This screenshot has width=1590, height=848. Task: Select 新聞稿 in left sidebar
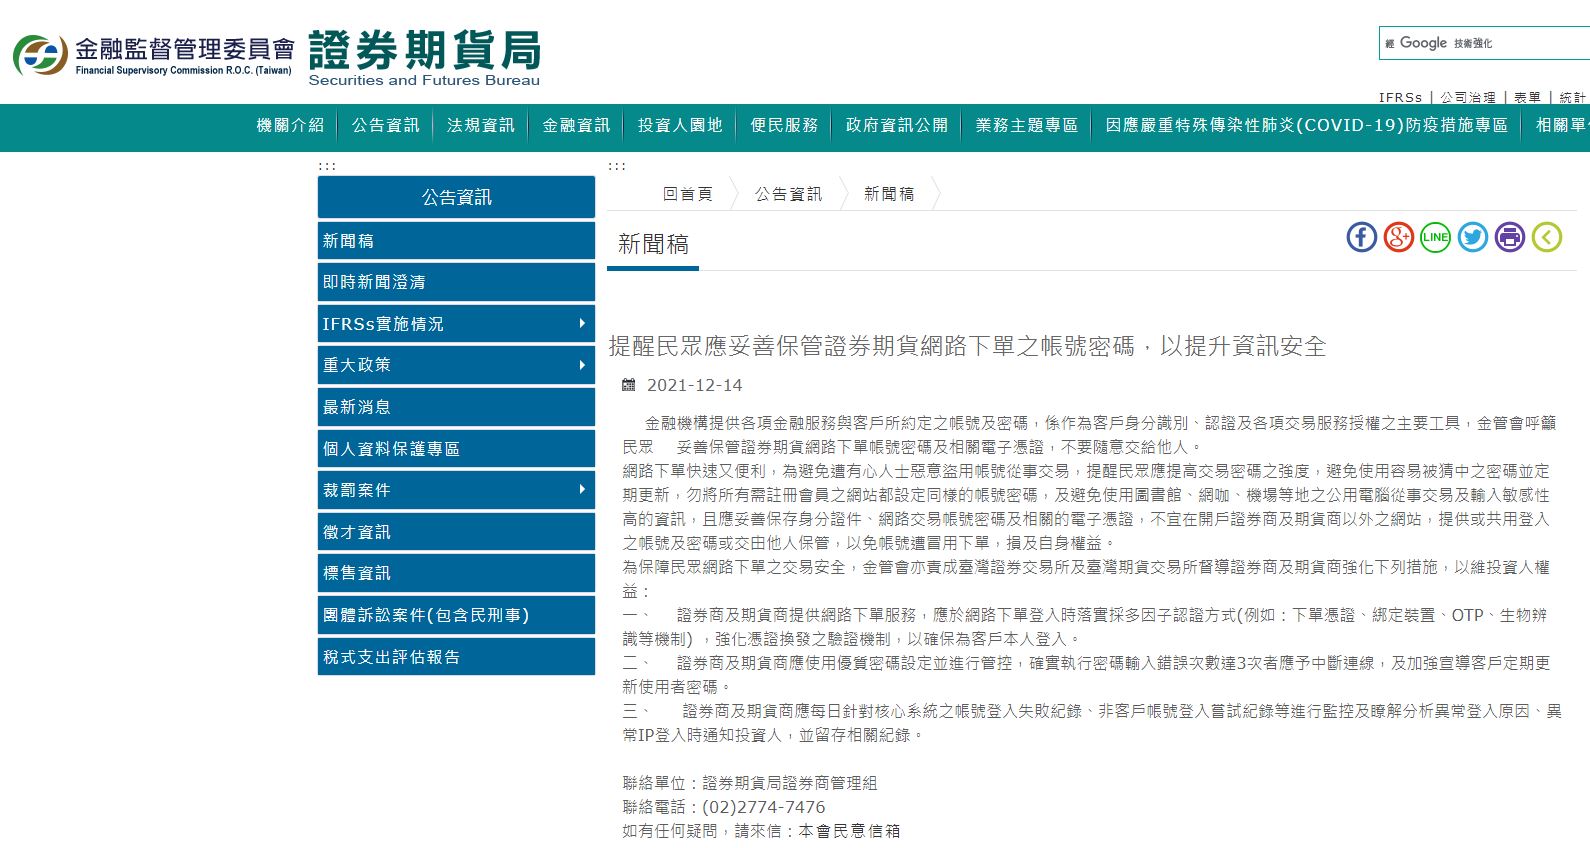pos(456,241)
